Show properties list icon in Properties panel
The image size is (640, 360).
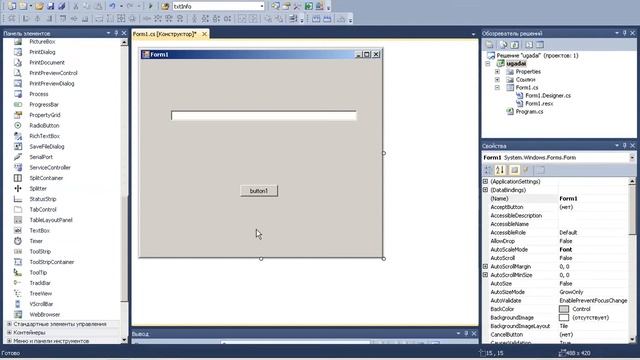pyautogui.click(x=514, y=170)
